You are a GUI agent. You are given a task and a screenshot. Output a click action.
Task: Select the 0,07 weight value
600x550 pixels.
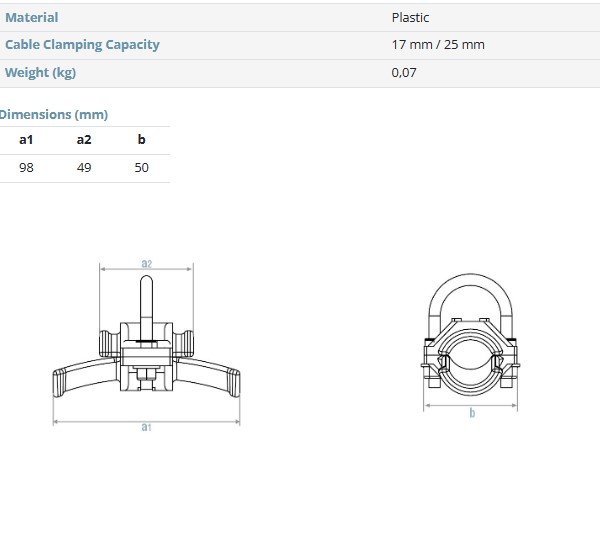404,73
